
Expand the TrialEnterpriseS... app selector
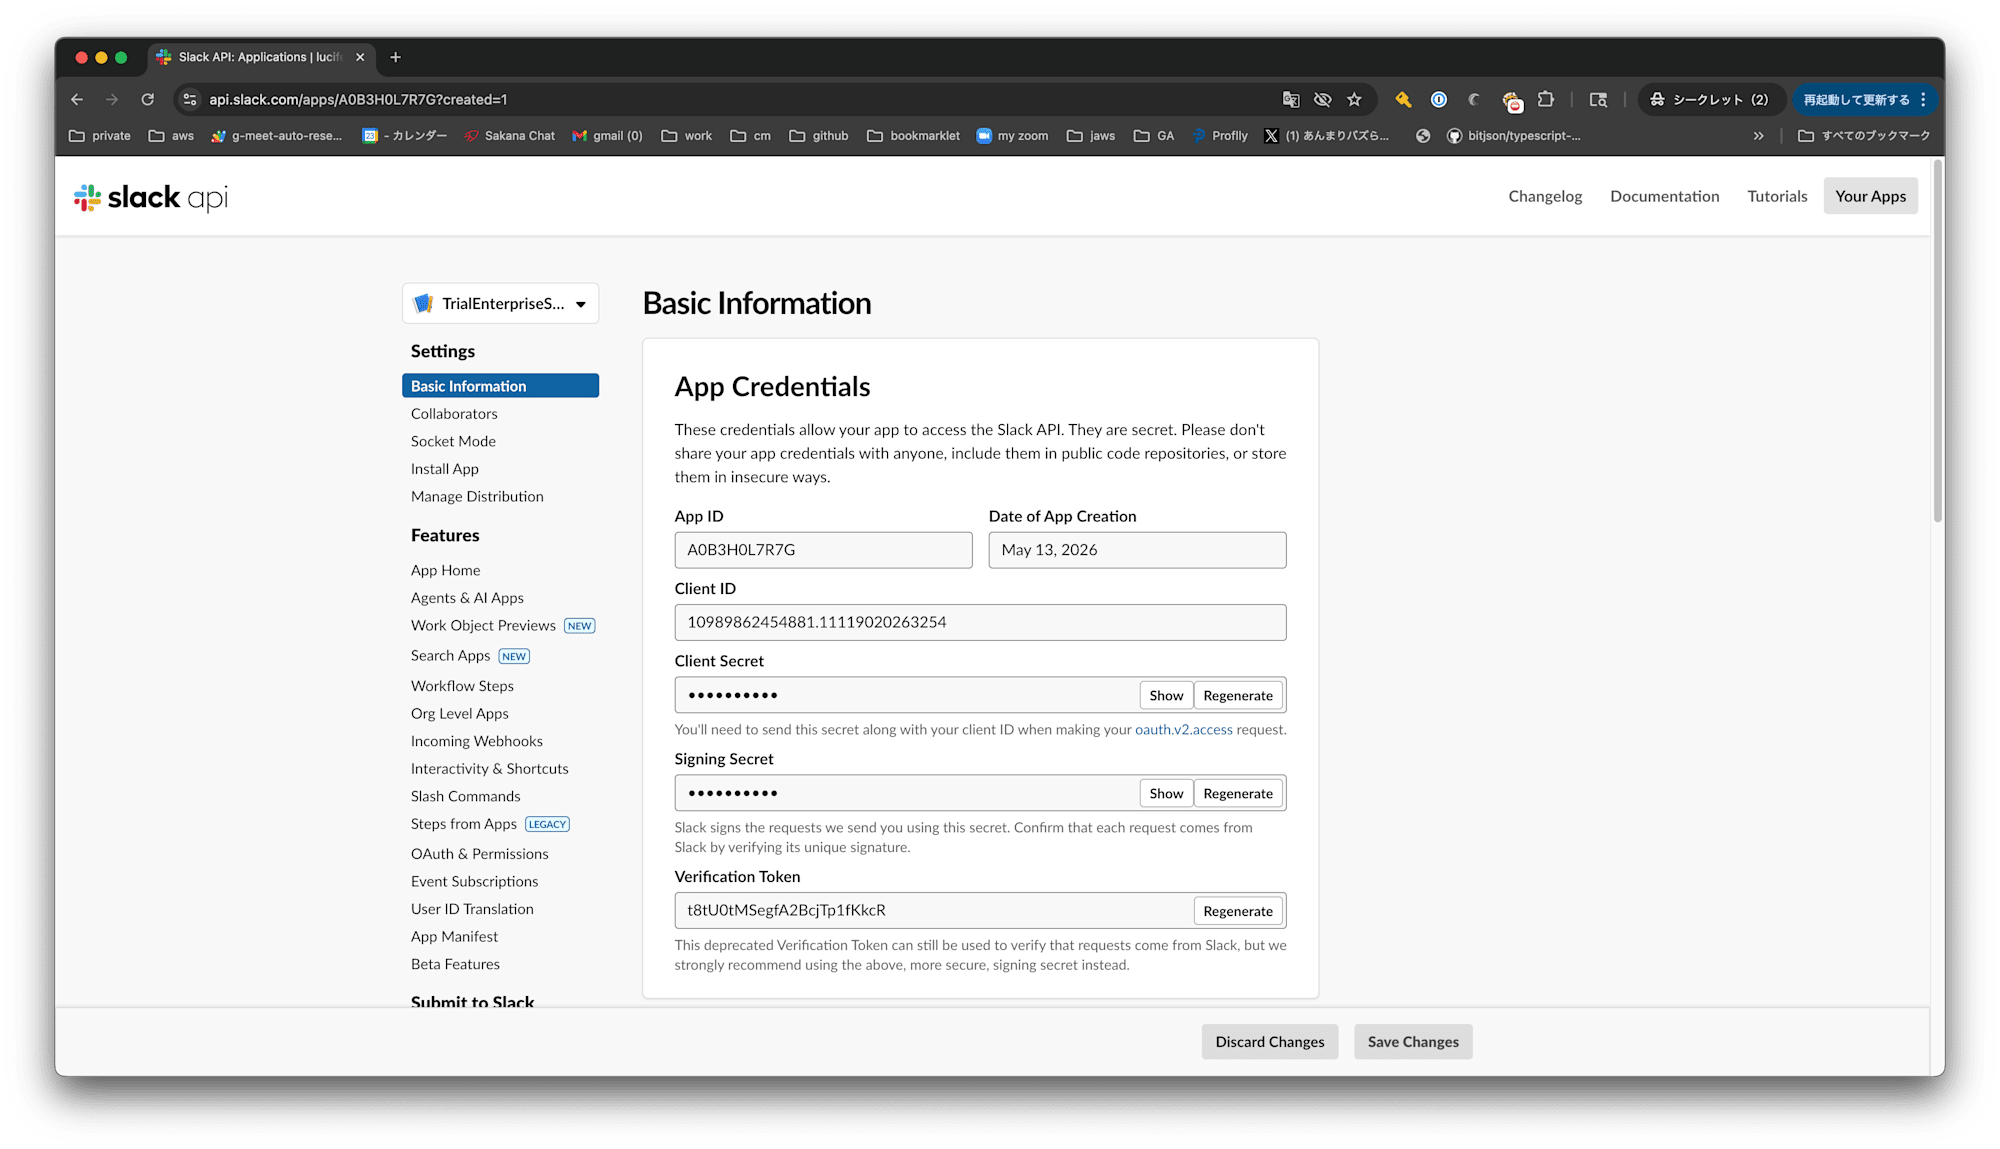tap(501, 304)
